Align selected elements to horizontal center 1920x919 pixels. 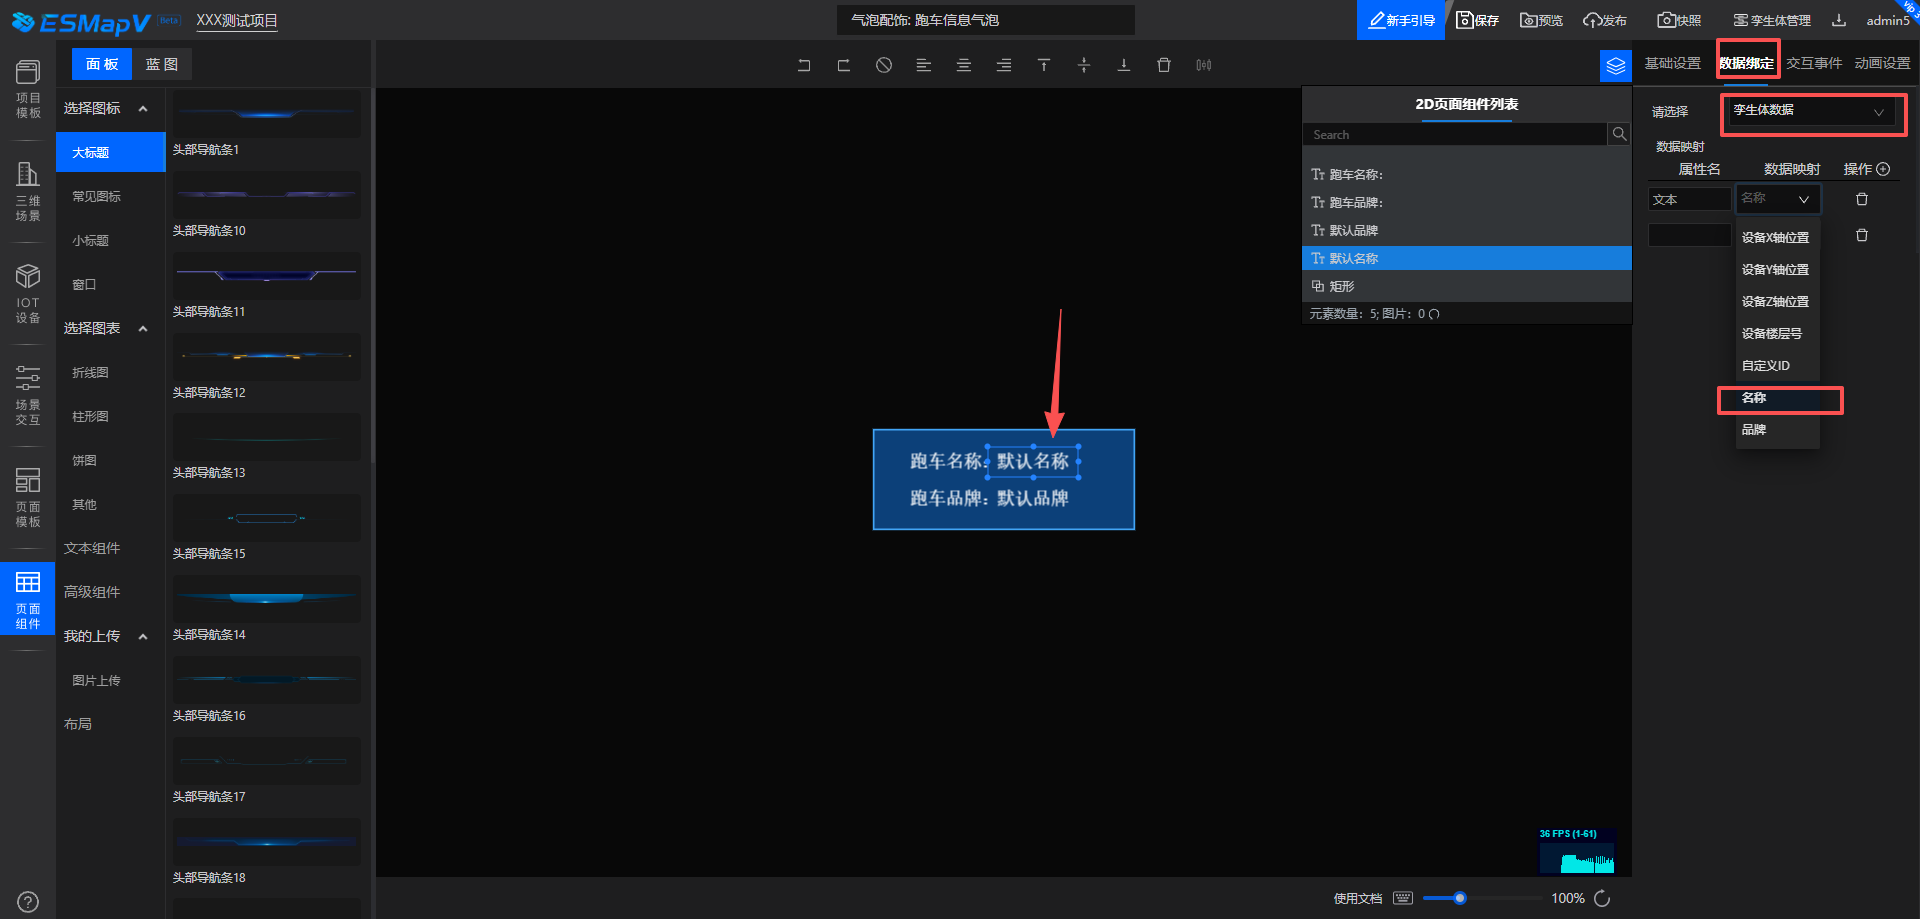pos(964,65)
